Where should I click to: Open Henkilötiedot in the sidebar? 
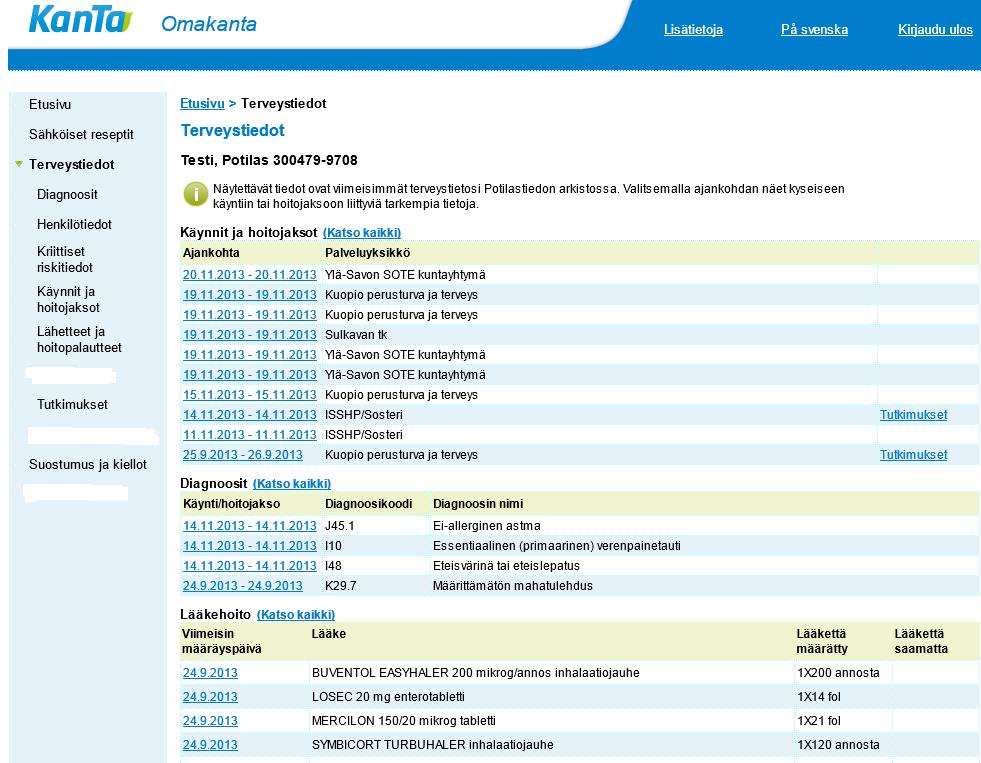[74, 225]
